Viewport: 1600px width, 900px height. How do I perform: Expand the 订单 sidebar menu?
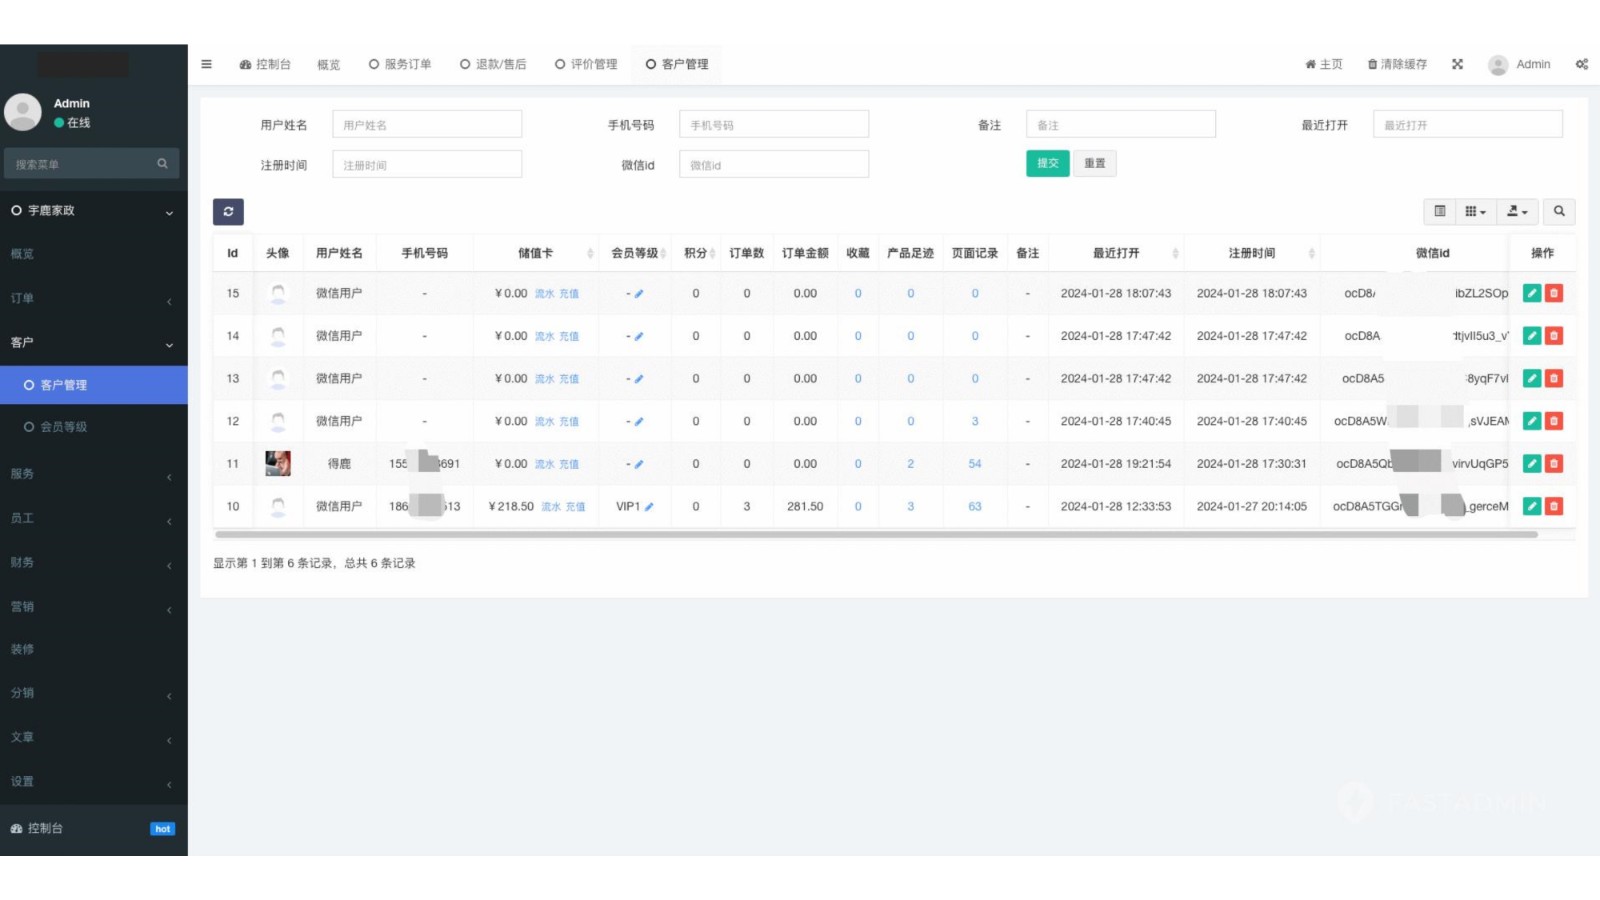click(94, 298)
